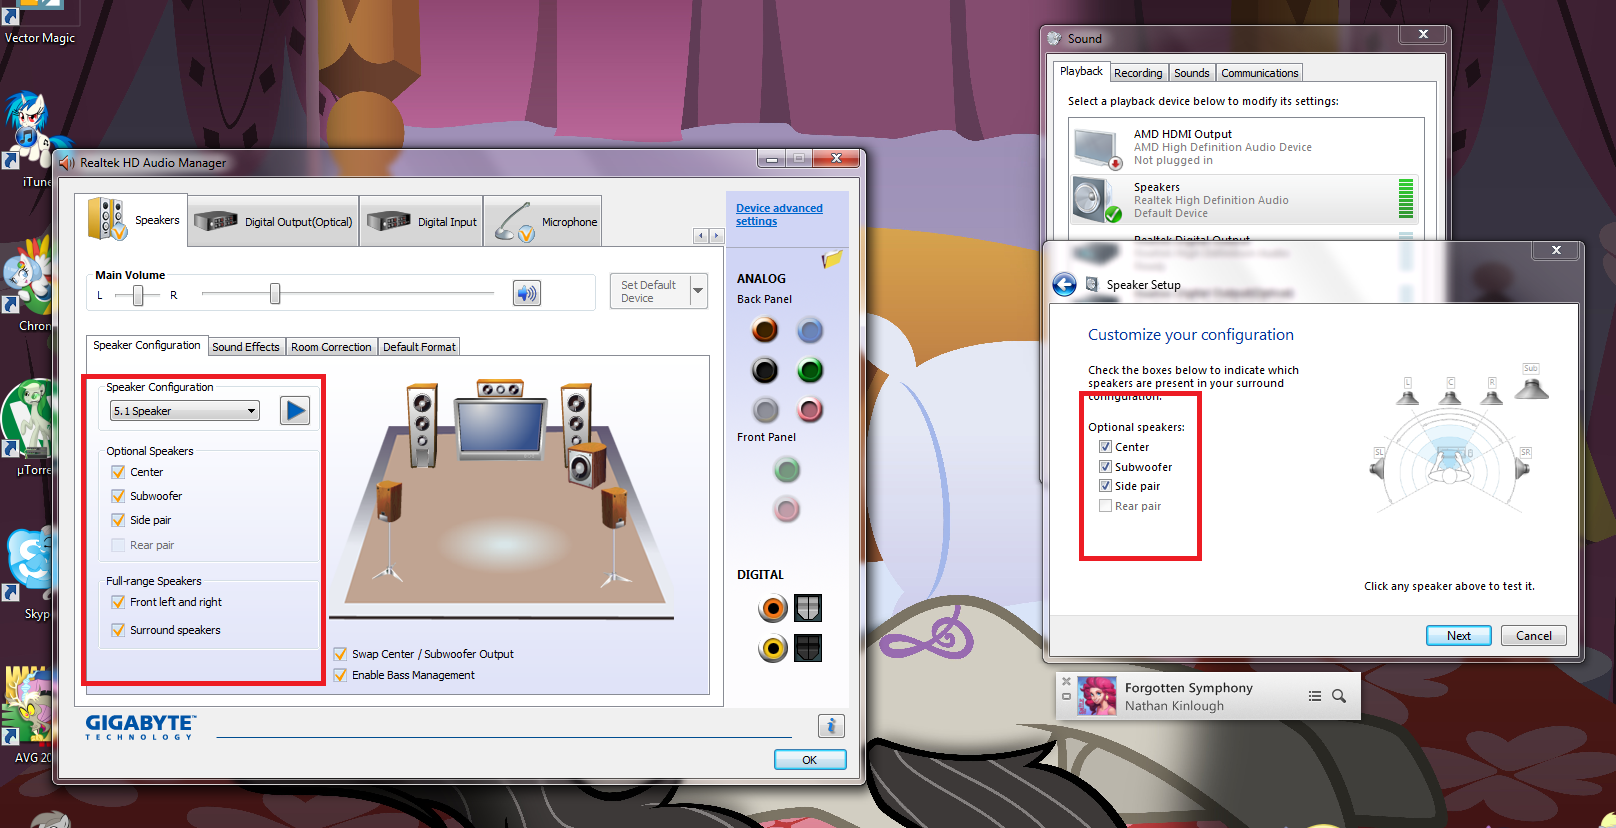The image size is (1616, 828).
Task: Click L/R balance slider thumb
Action: (138, 295)
